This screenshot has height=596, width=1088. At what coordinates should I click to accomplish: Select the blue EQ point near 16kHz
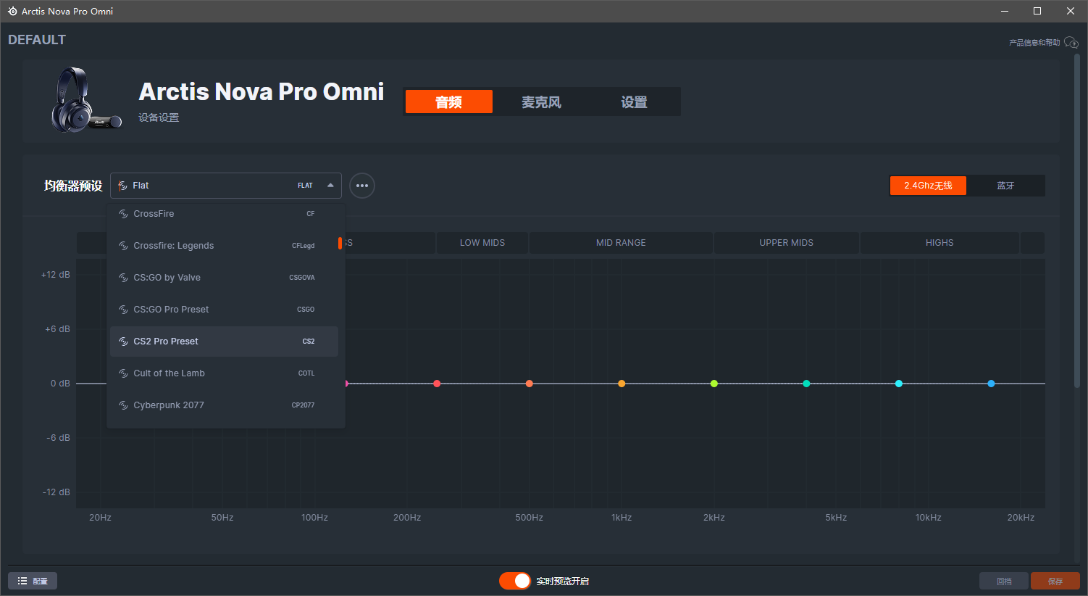(991, 384)
